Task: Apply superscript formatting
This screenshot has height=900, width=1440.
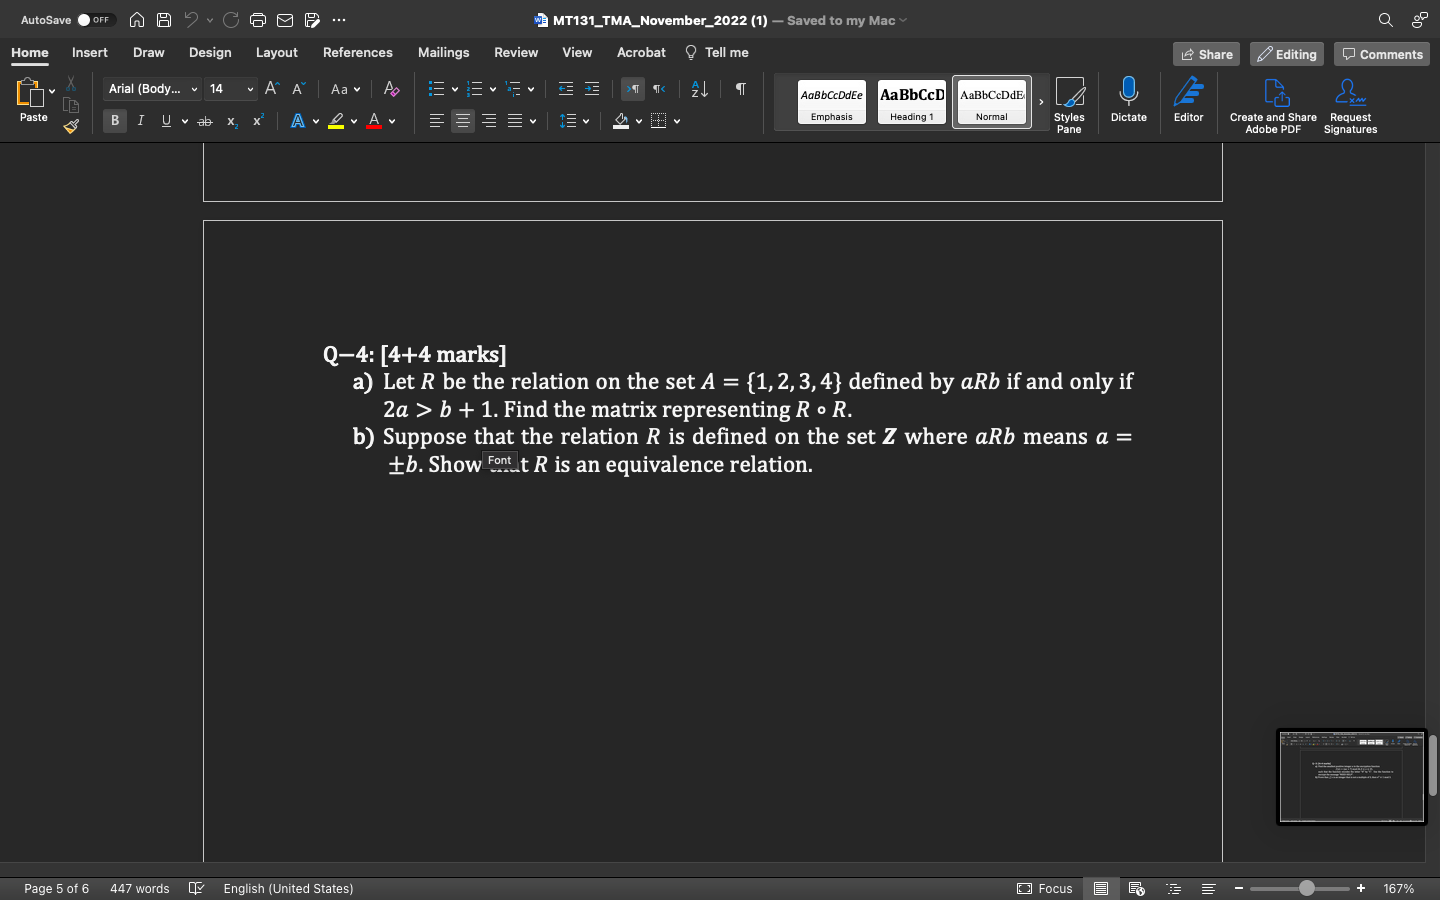Action: tap(258, 121)
